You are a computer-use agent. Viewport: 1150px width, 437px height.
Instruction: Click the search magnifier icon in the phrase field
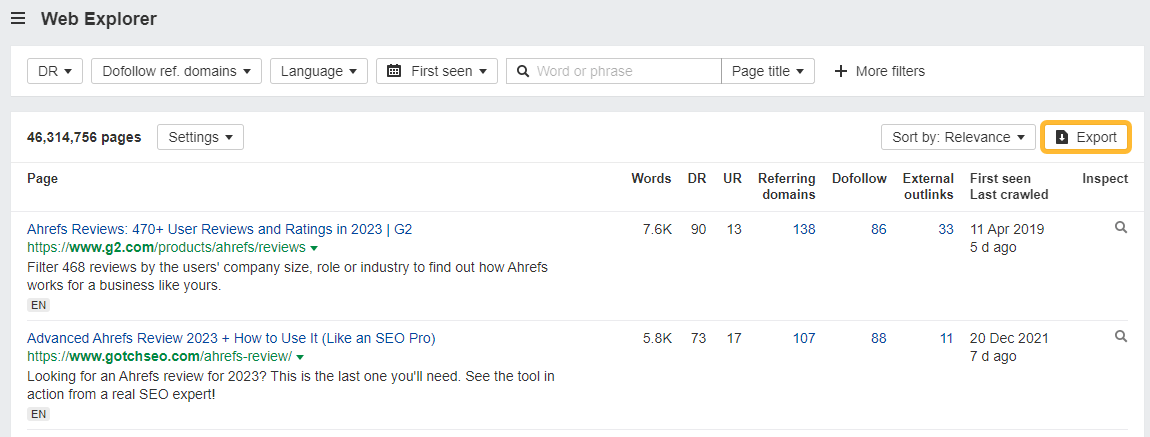522,71
